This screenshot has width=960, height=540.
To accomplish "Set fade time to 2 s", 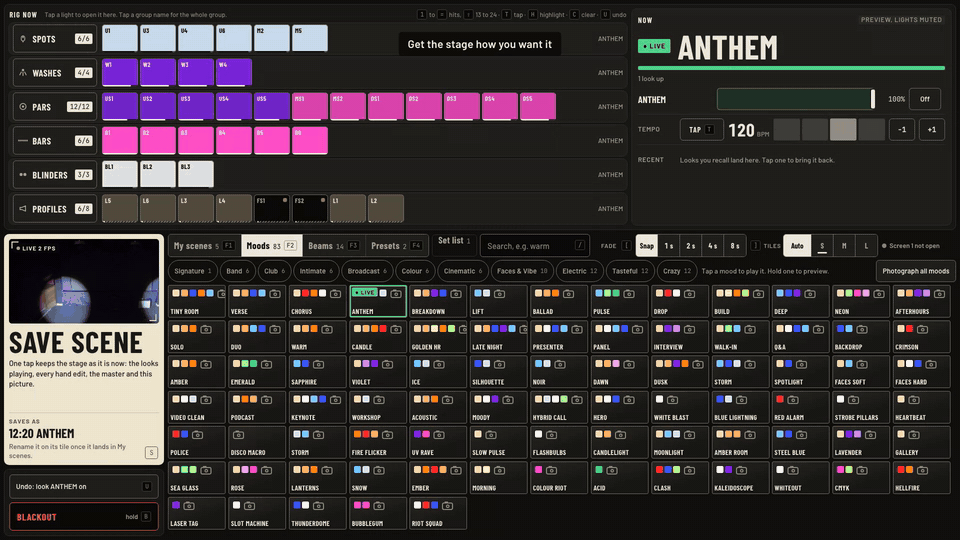I will pyautogui.click(x=691, y=246).
